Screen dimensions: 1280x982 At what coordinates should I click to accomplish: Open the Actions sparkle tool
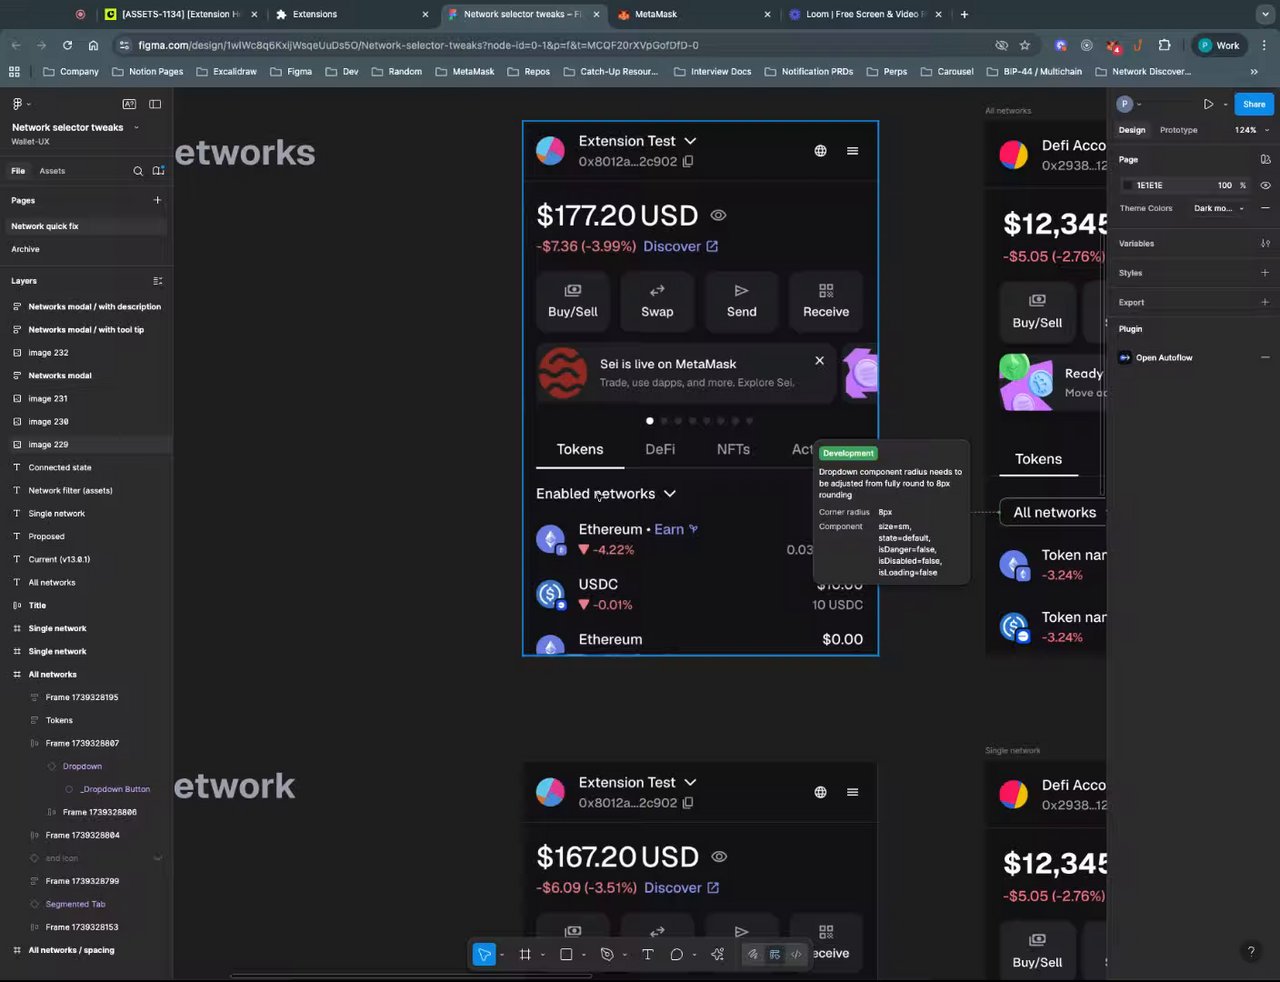coord(717,954)
